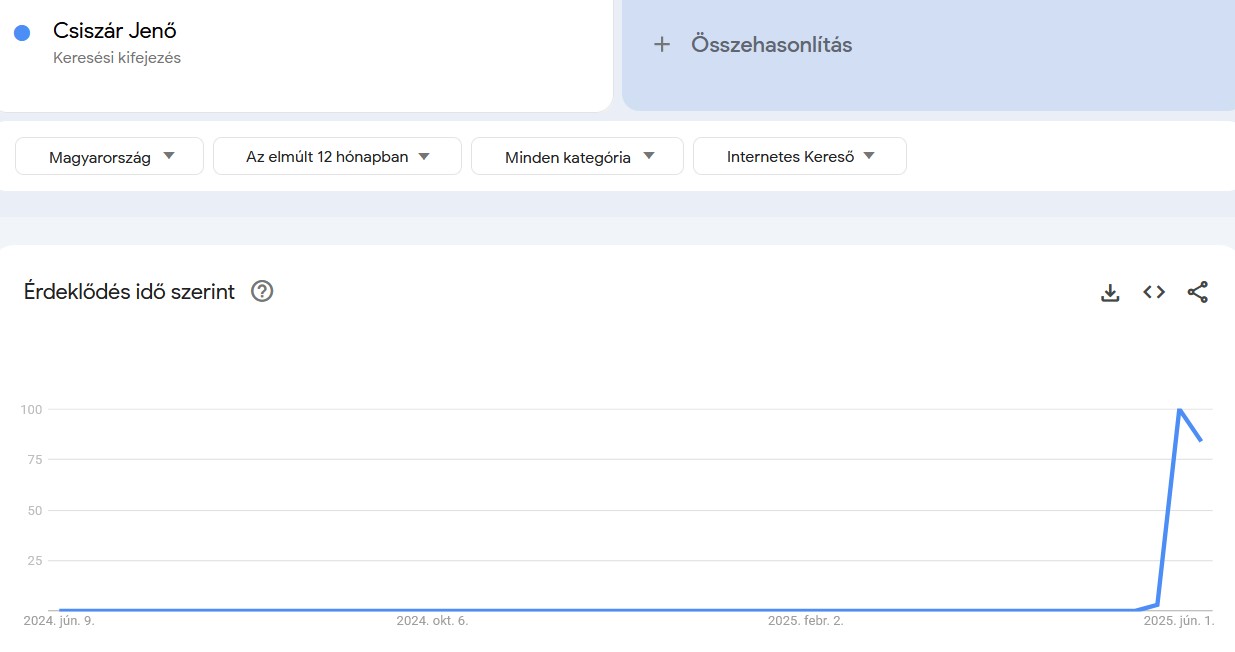Open help for Érdeklődés idő szerint
This screenshot has width=1235, height=652.
(261, 291)
